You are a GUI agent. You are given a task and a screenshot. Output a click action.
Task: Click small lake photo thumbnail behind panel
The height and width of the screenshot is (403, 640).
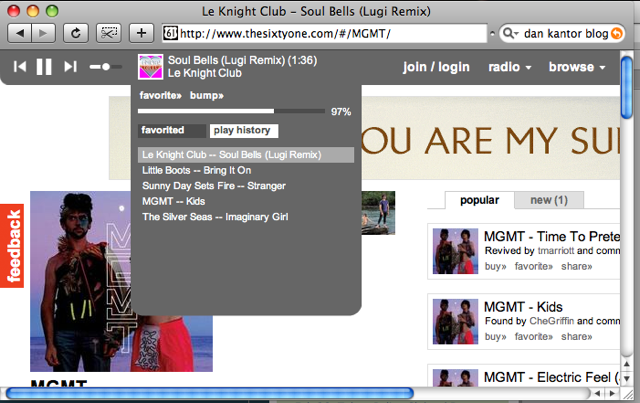pos(378,213)
